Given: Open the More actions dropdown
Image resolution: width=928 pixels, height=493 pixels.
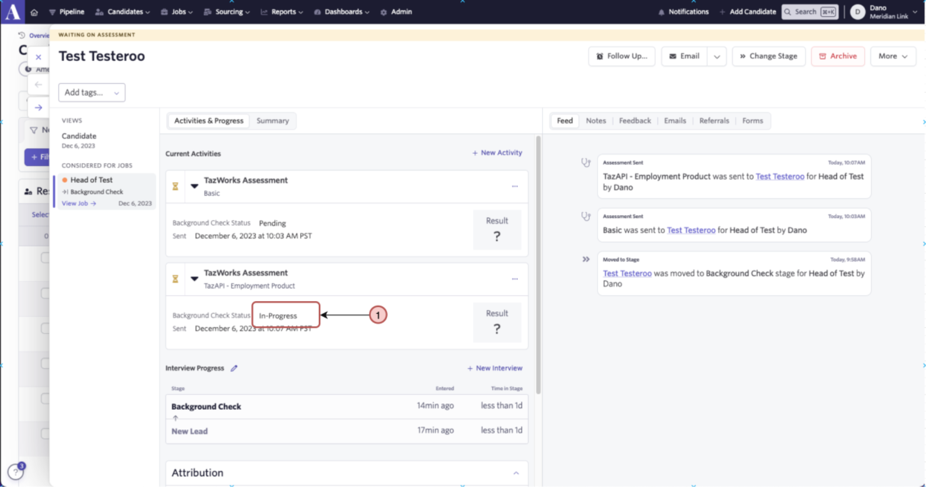Looking at the screenshot, I should [x=892, y=56].
